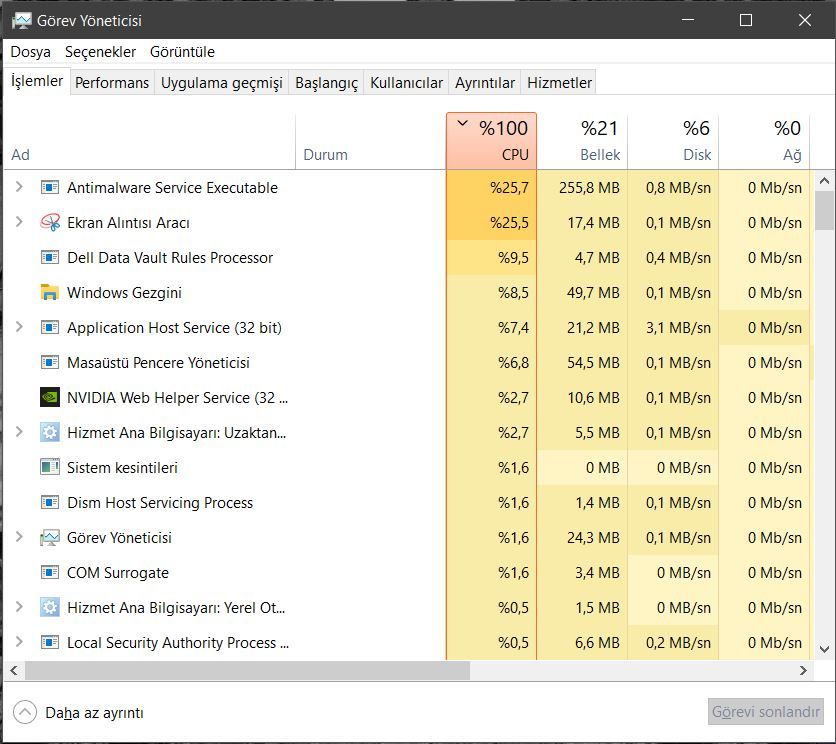Click the NVIDIA Web Helper Service icon
836x744 pixels.
[50, 397]
